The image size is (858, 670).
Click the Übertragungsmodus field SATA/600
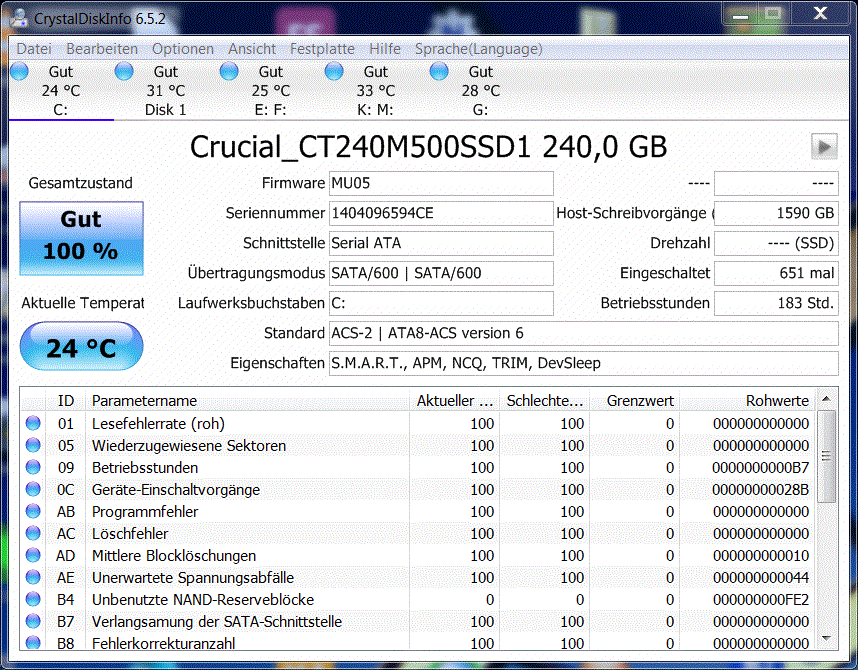(x=441, y=273)
